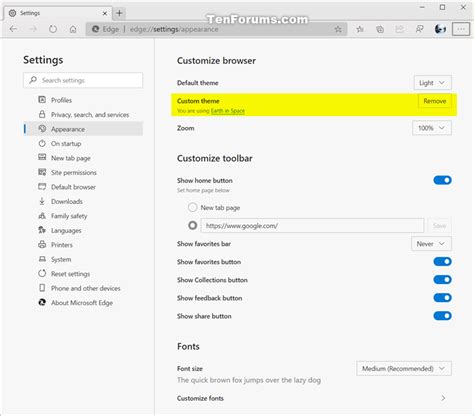Click the Refresh page icon
The height and width of the screenshot is (416, 474).
(x=53, y=29)
